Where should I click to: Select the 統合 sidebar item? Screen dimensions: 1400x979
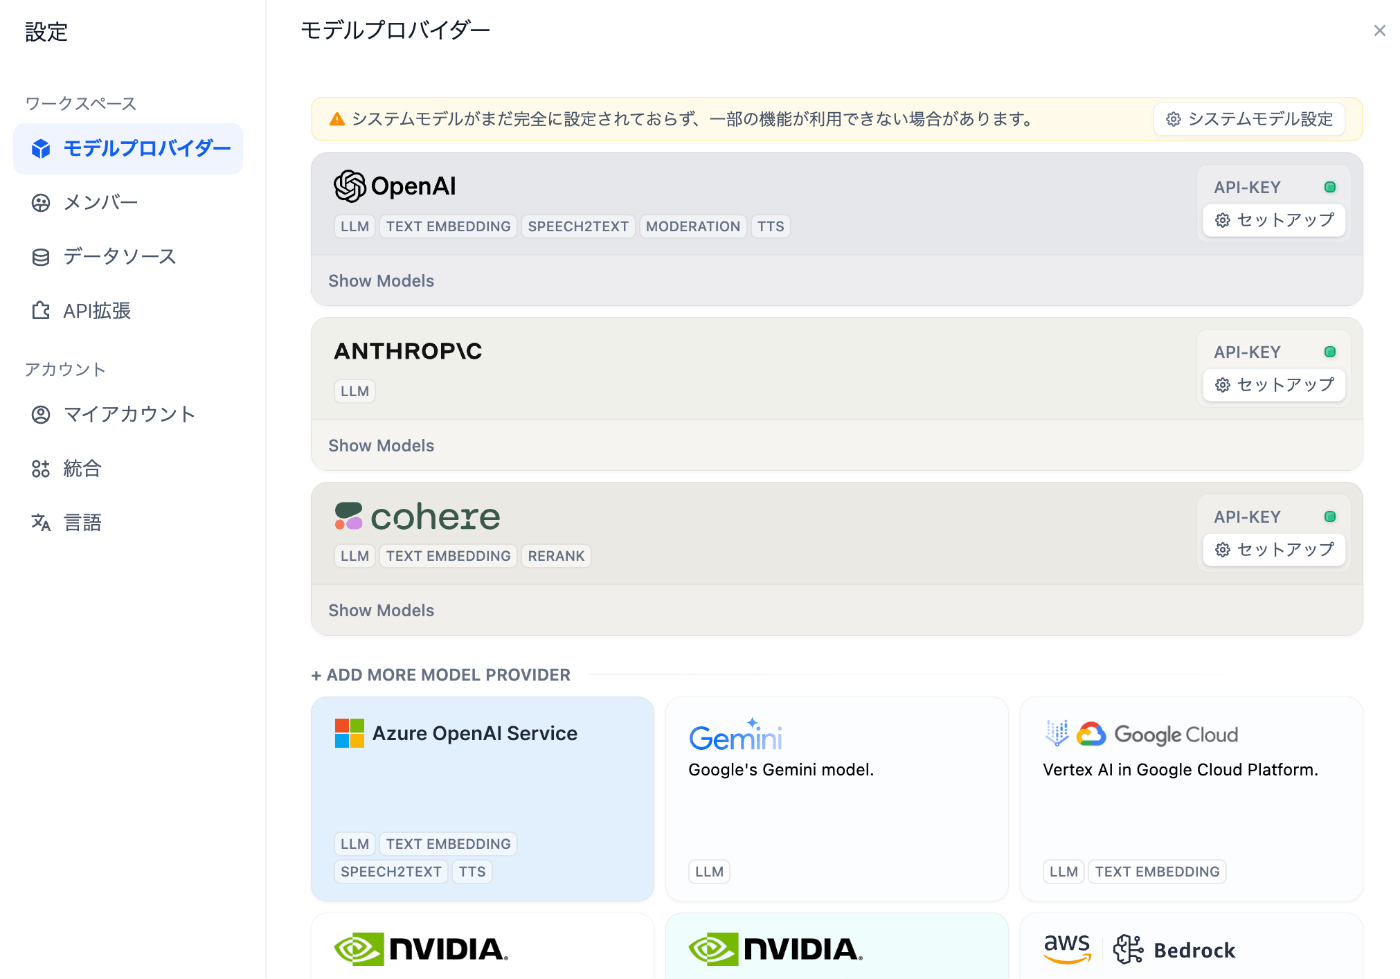128,468
